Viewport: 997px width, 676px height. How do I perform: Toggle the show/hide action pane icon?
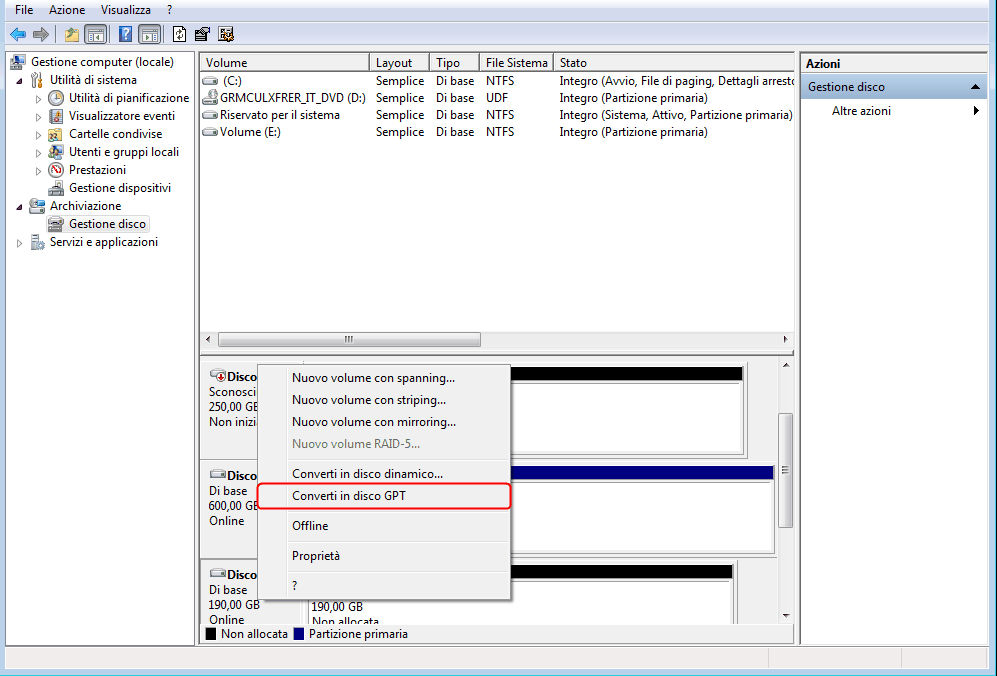(149, 34)
